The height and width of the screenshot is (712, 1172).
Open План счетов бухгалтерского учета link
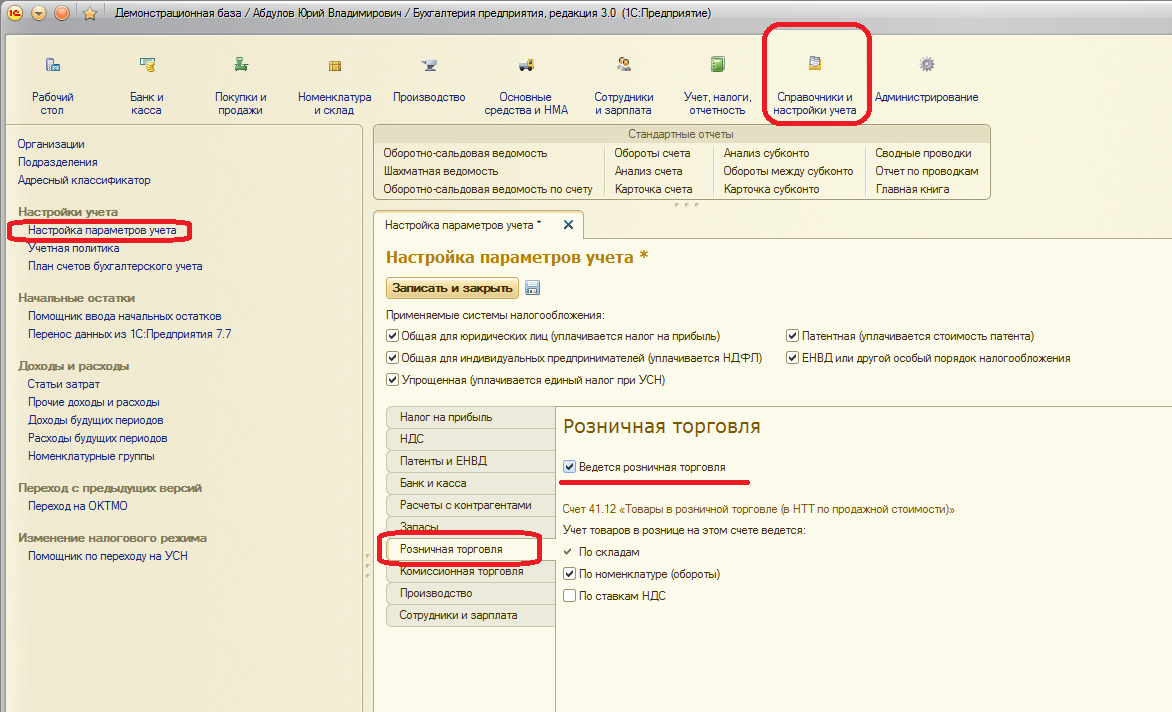coord(115,266)
